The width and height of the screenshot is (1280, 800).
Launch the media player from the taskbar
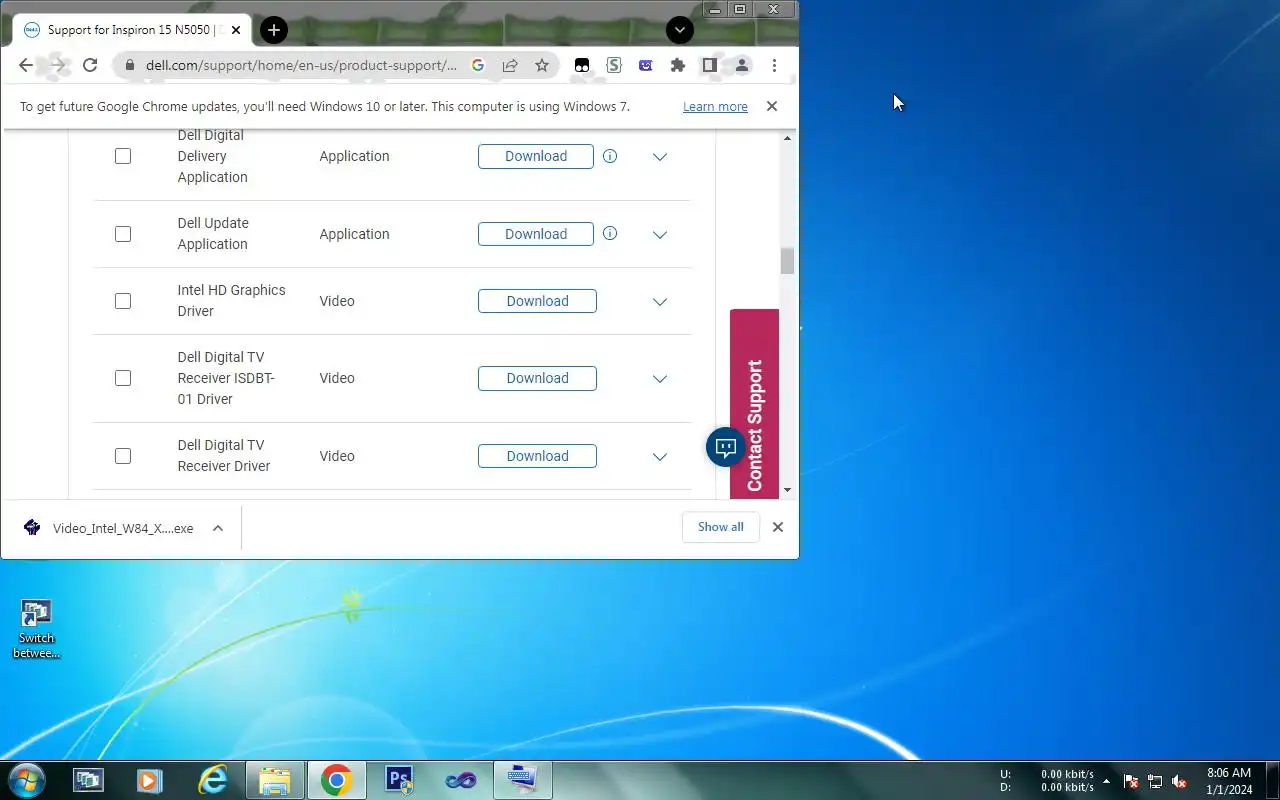[x=150, y=780]
